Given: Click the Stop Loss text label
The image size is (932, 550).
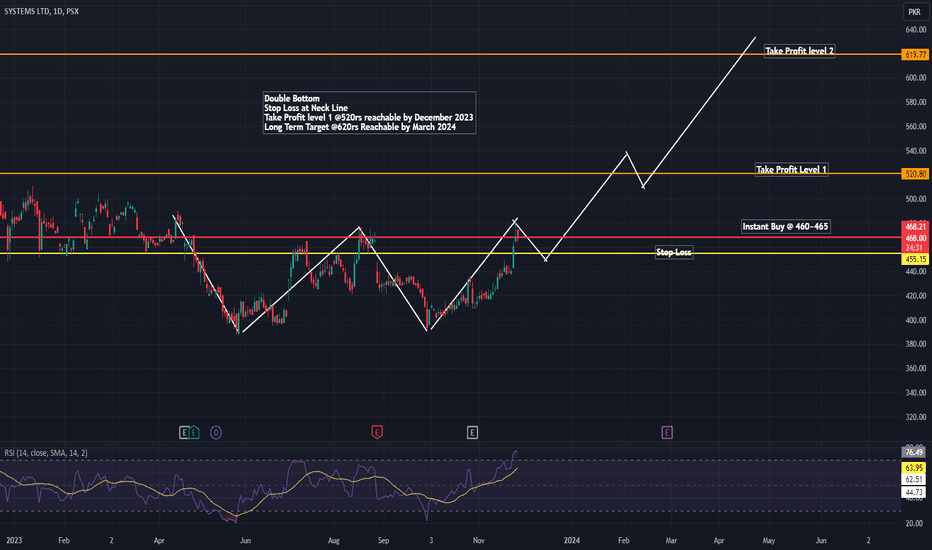Looking at the screenshot, I should [x=673, y=252].
